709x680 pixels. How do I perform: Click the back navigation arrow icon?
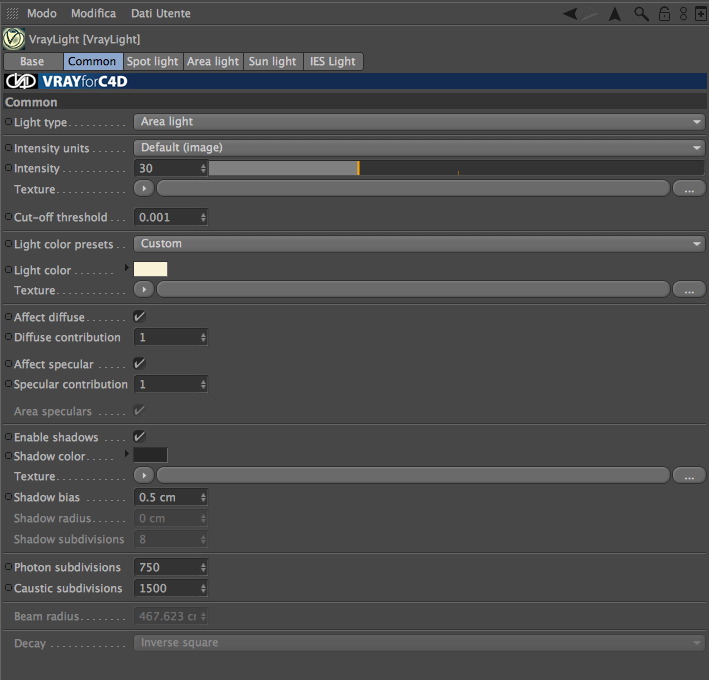tap(570, 14)
